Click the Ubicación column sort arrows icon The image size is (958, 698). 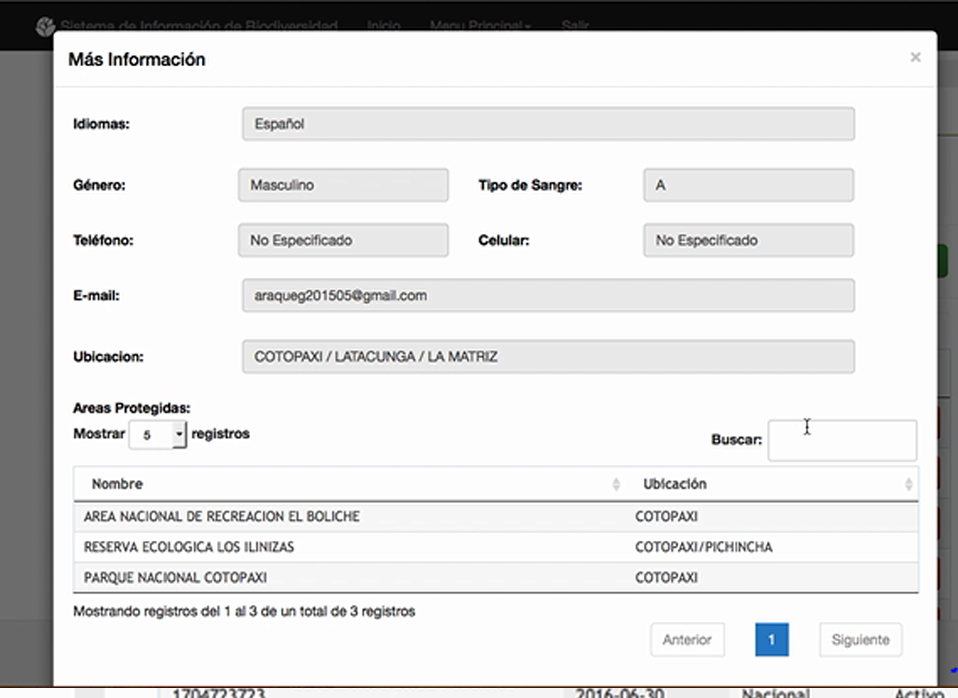tap(908, 484)
